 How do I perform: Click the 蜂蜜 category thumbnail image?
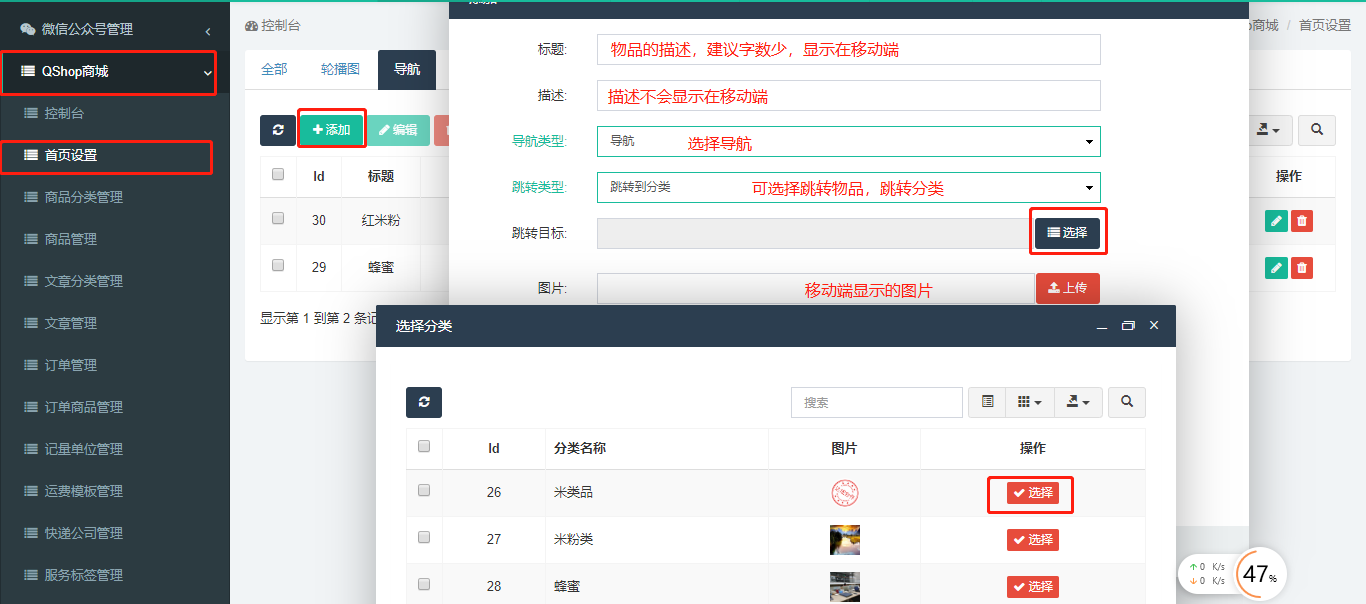(844, 586)
